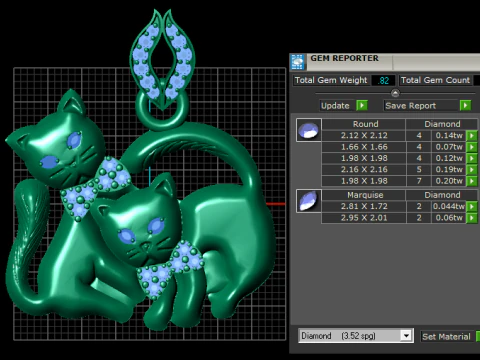Collapse panel with the round up-arrow handle
Screen dimensions: 480x360
click(x=395, y=93)
